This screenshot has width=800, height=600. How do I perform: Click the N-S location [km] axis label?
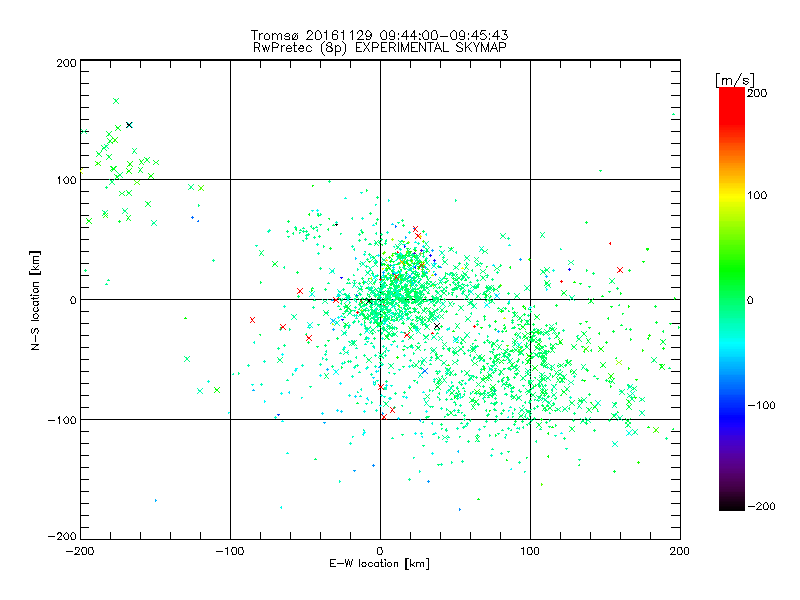[35, 301]
